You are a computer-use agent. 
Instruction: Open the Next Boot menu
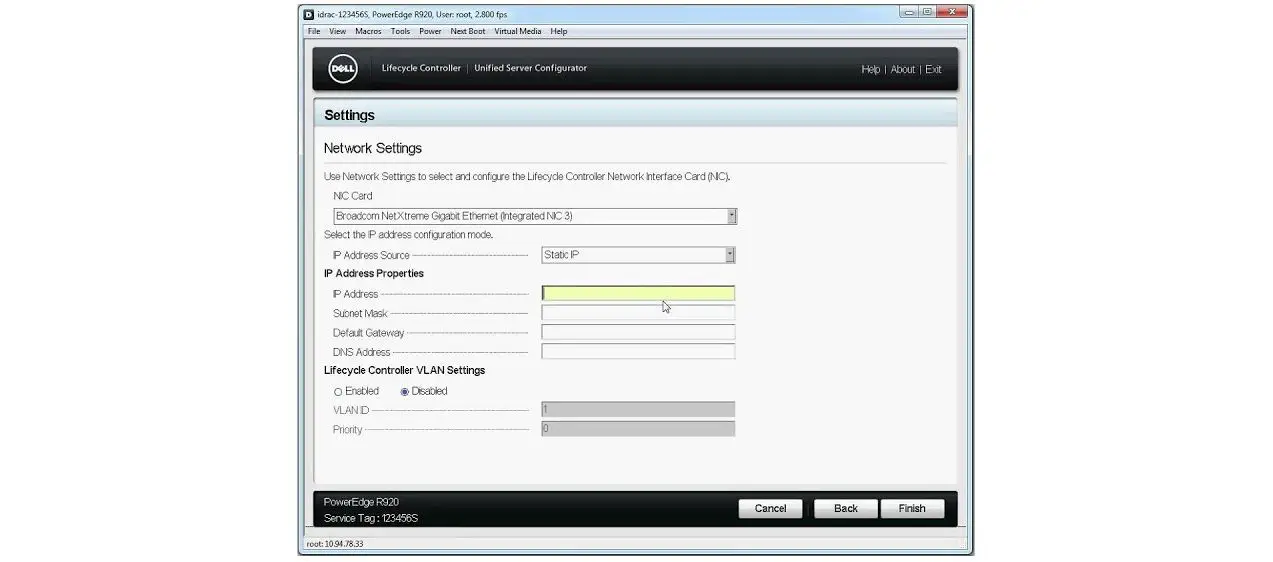point(468,31)
